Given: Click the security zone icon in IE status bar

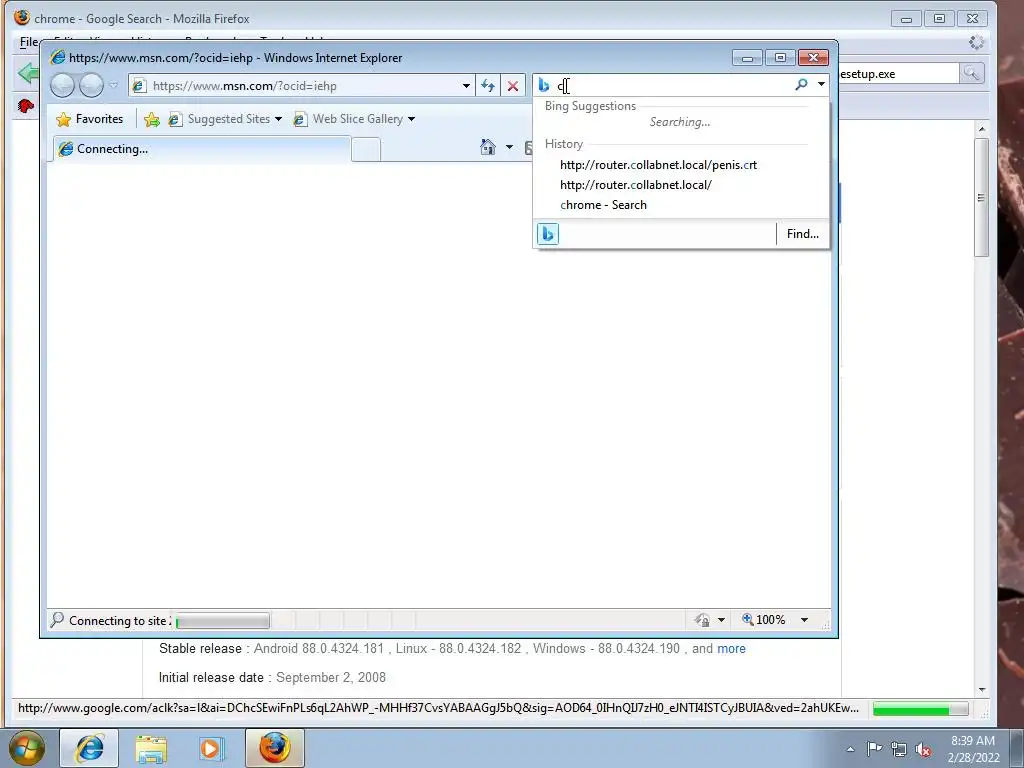Looking at the screenshot, I should coord(702,620).
